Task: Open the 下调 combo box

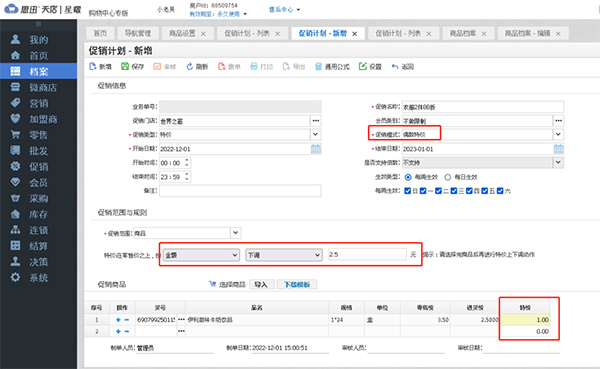Action: pyautogui.click(x=283, y=255)
